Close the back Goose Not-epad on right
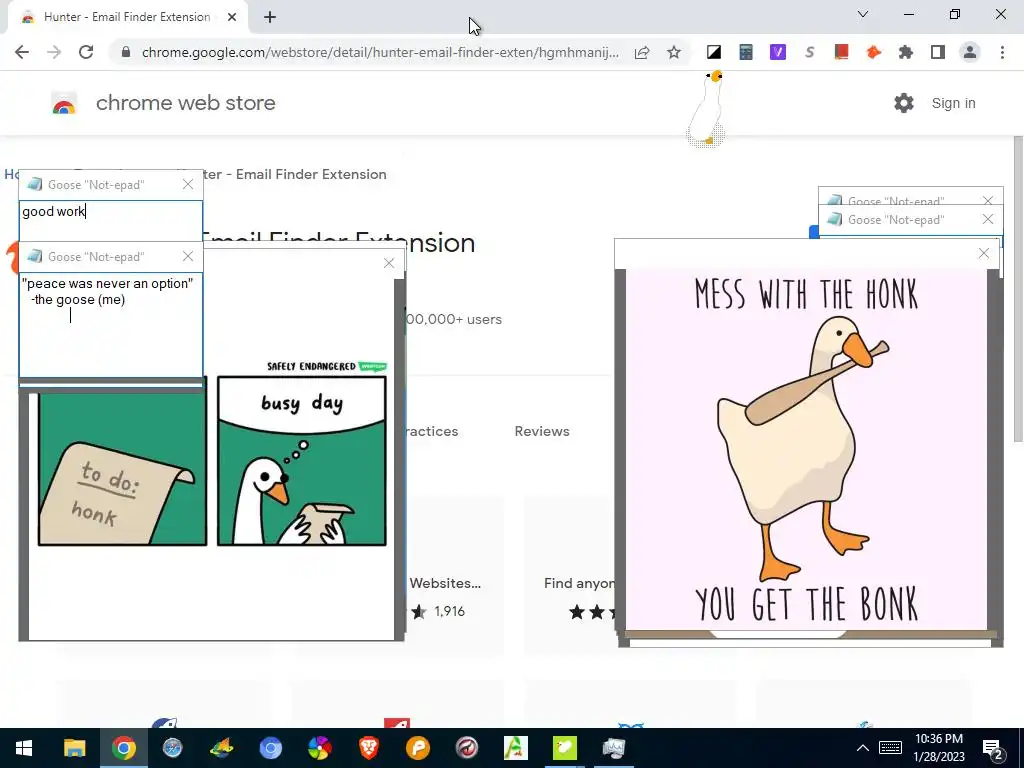This screenshot has height=768, width=1024. pos(988,200)
